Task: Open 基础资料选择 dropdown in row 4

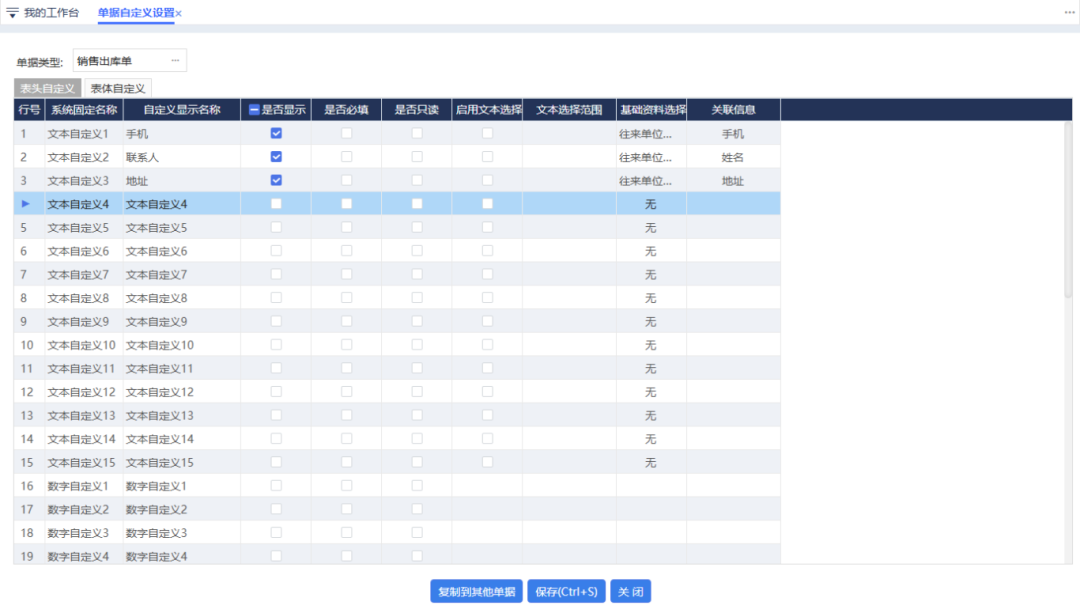Action: [650, 204]
